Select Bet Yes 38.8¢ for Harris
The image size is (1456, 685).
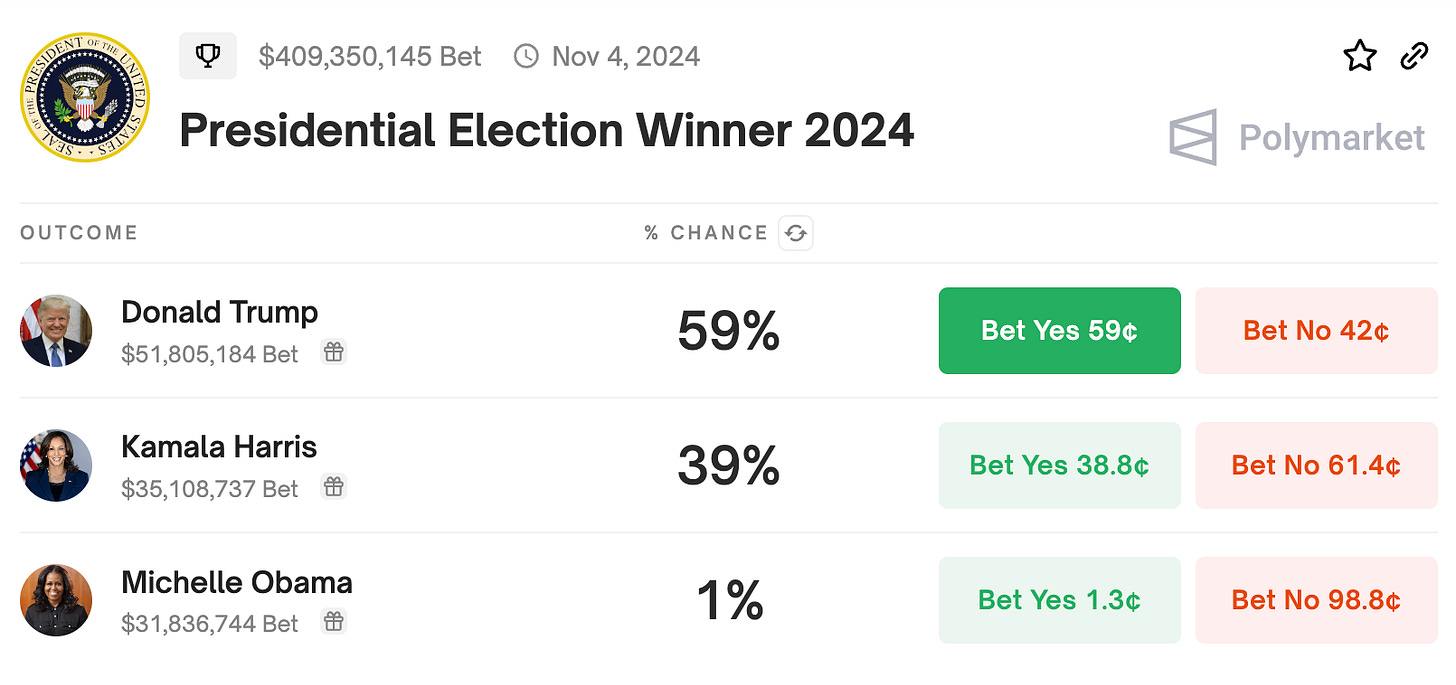(1059, 465)
